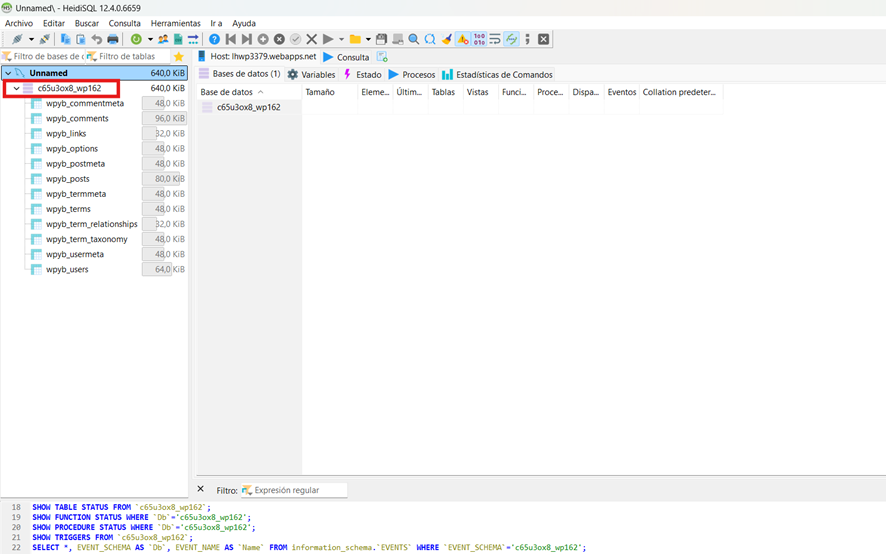Open the Herramientas menu
Image resolution: width=886 pixels, height=554 pixels.
(175, 23)
